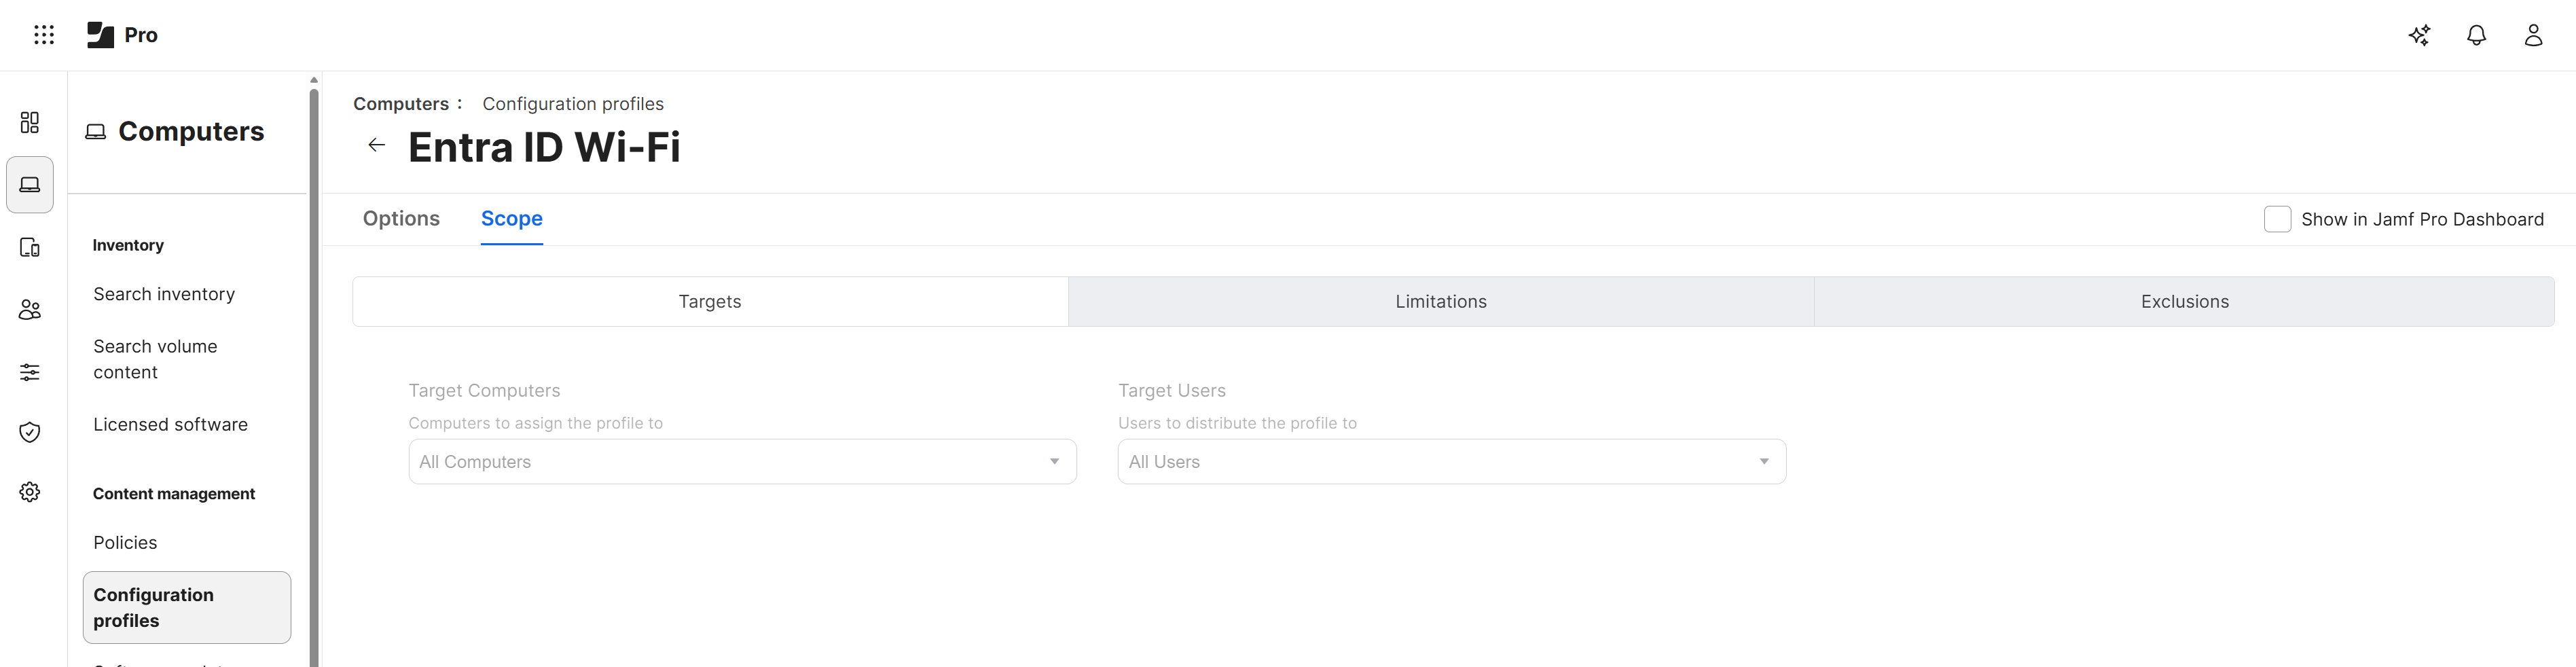The image size is (2576, 667).
Task: Open the Users sidebar icon
Action: point(30,310)
